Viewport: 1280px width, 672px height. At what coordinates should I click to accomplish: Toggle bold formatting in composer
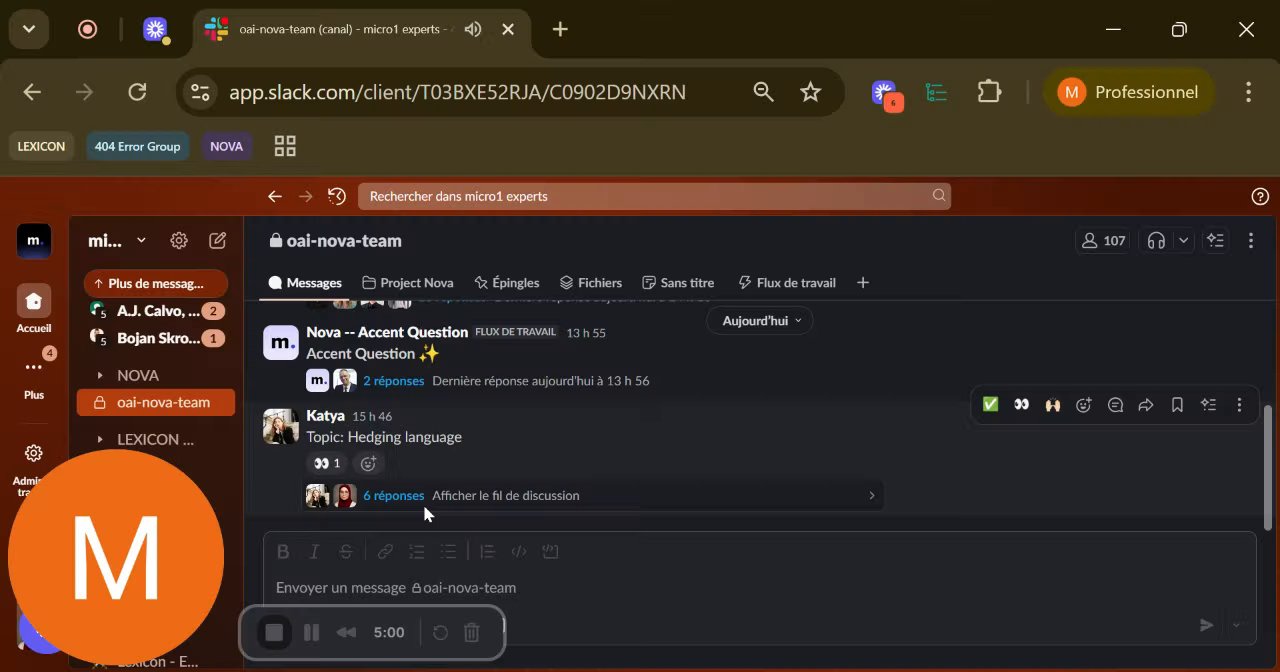283,551
